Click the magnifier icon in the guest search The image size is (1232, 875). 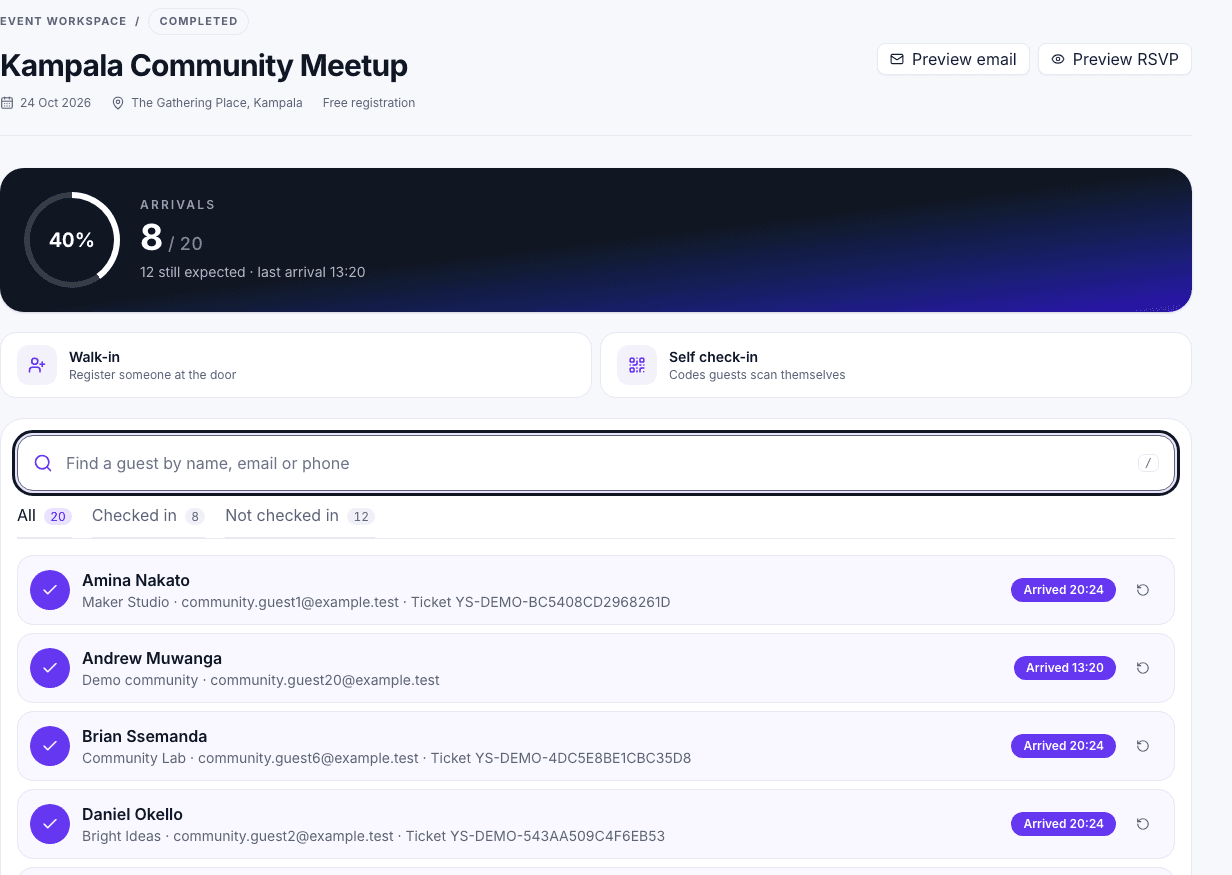[43, 463]
